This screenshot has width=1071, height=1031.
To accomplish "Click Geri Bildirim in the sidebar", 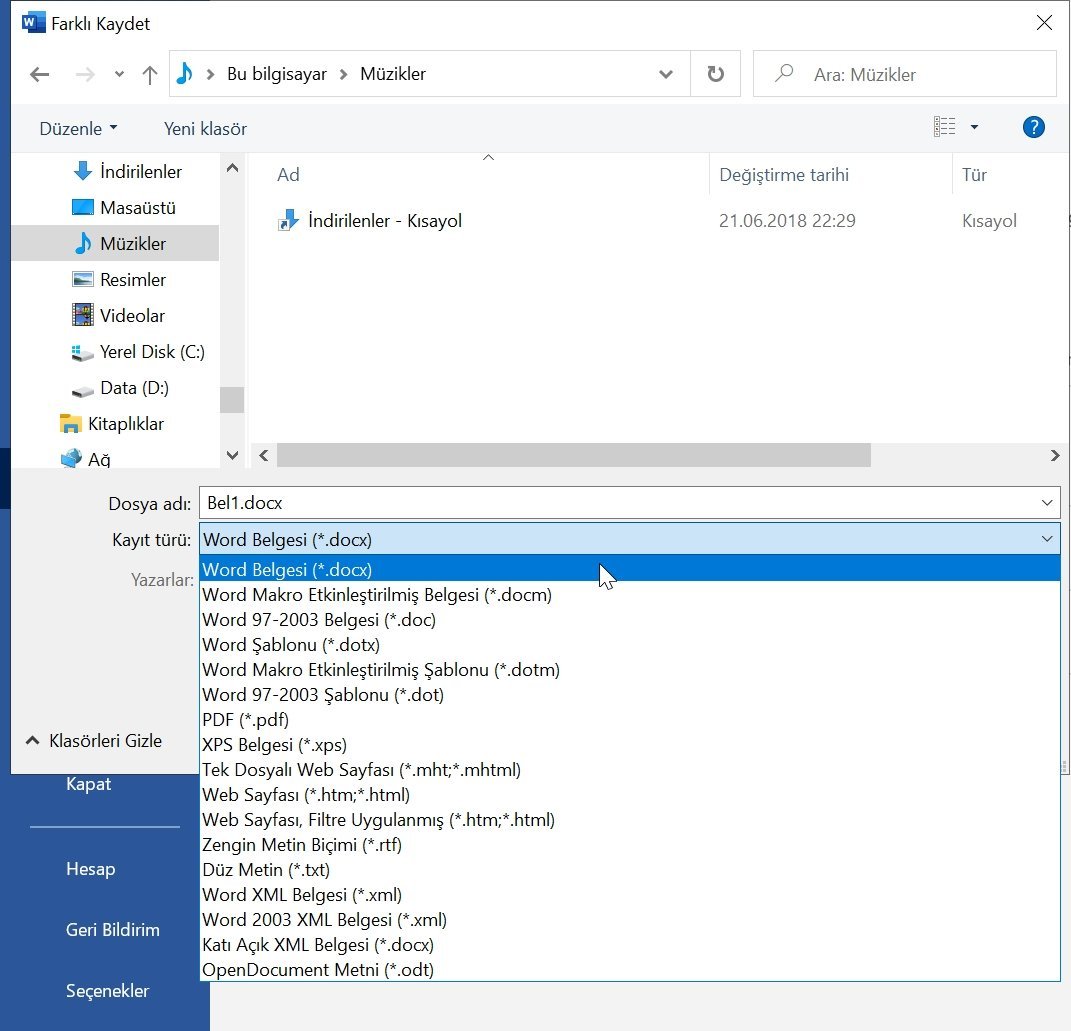I will (112, 929).
